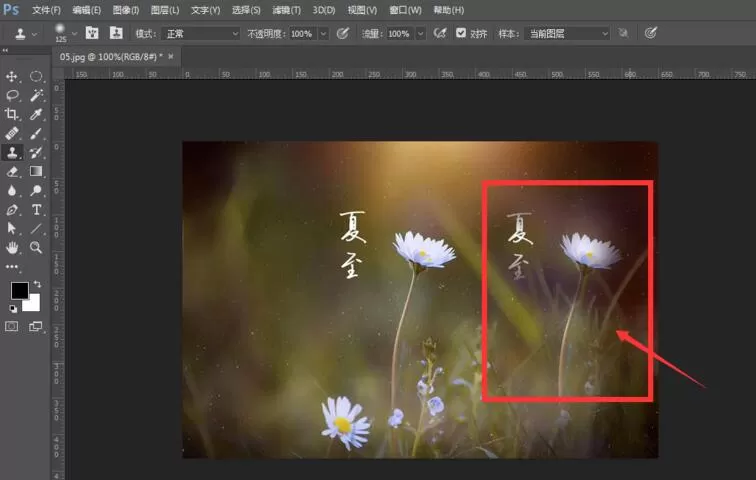The width and height of the screenshot is (756, 480).
Task: Select the Eraser tool
Action: click(x=12, y=172)
